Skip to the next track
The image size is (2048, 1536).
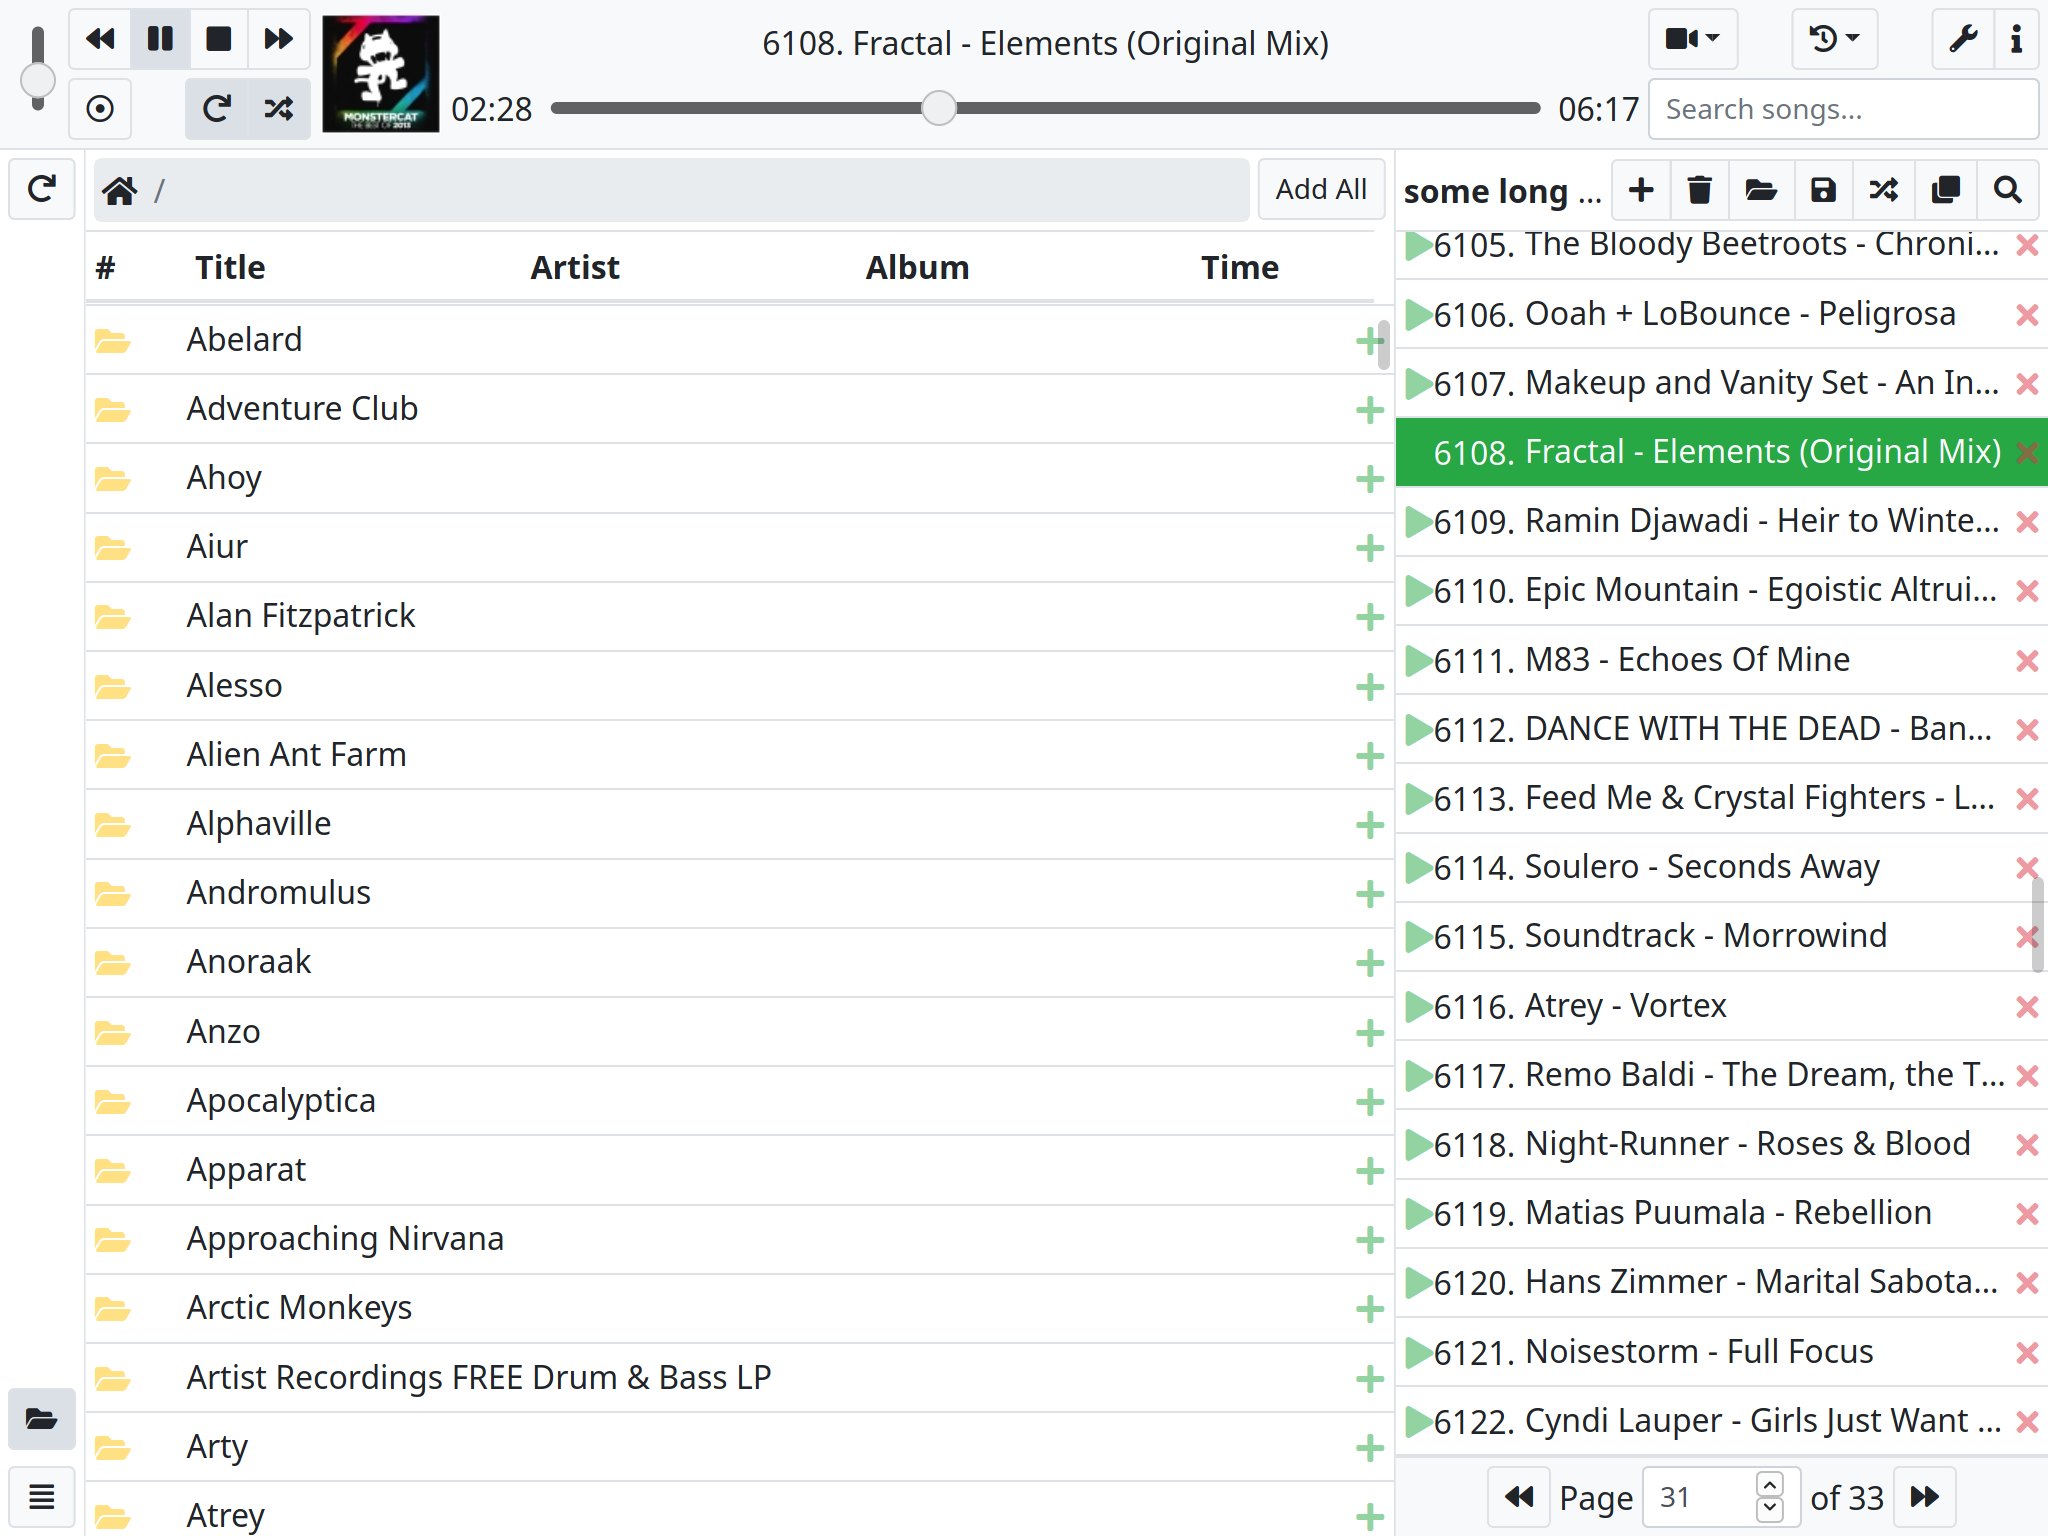pos(278,39)
